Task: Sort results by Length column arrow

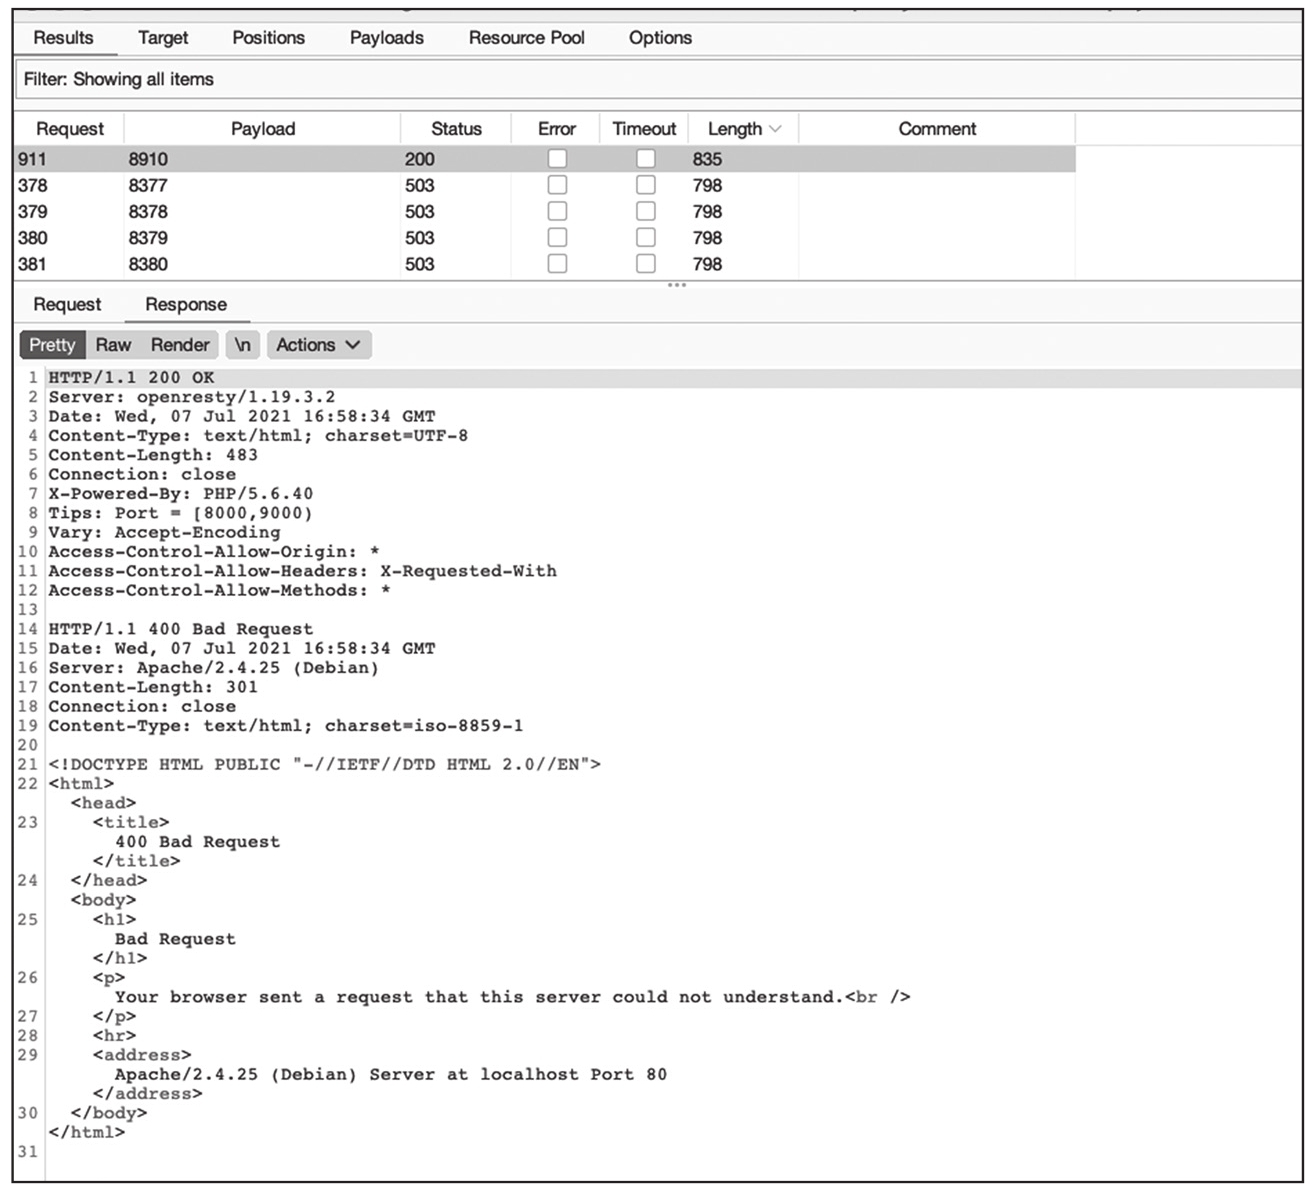Action: click(x=776, y=129)
